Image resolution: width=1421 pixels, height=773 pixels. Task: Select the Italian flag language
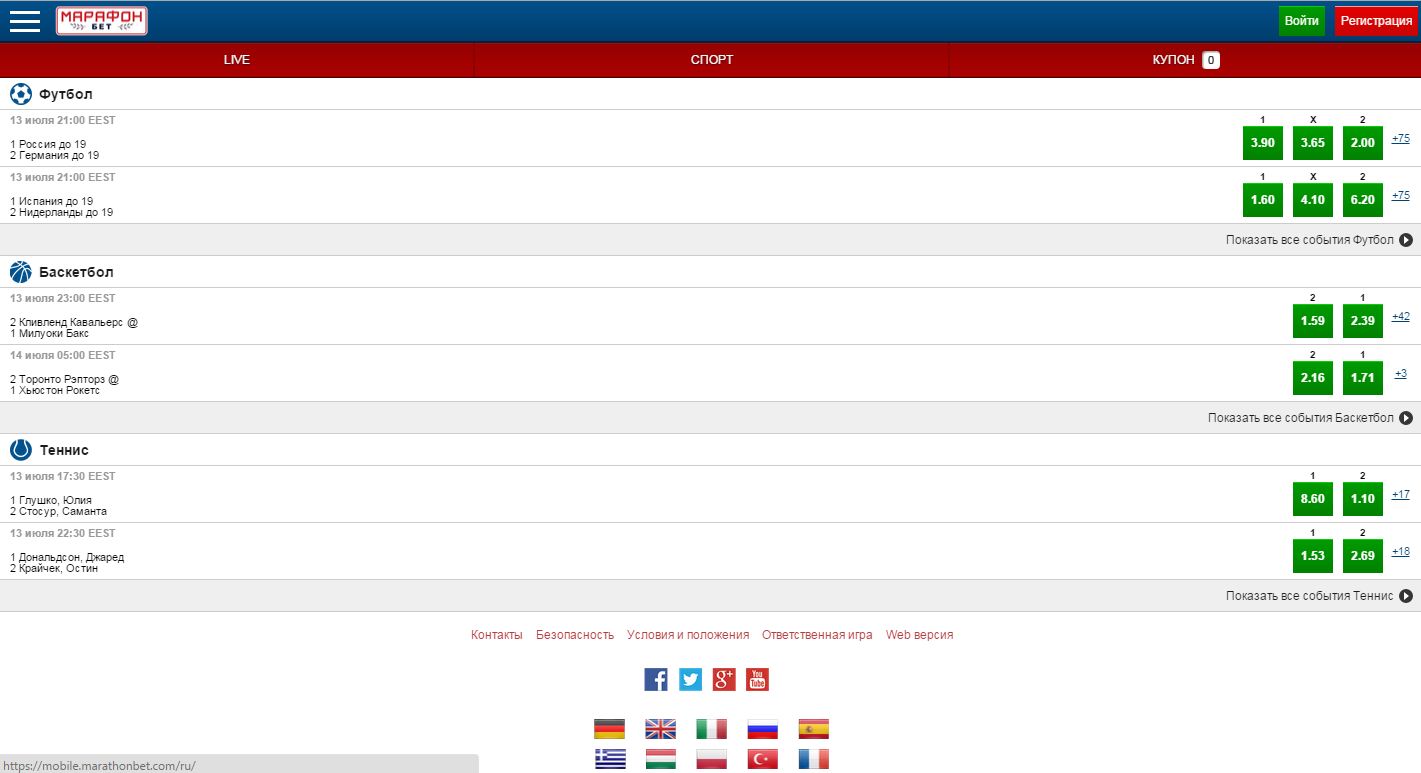[711, 729]
